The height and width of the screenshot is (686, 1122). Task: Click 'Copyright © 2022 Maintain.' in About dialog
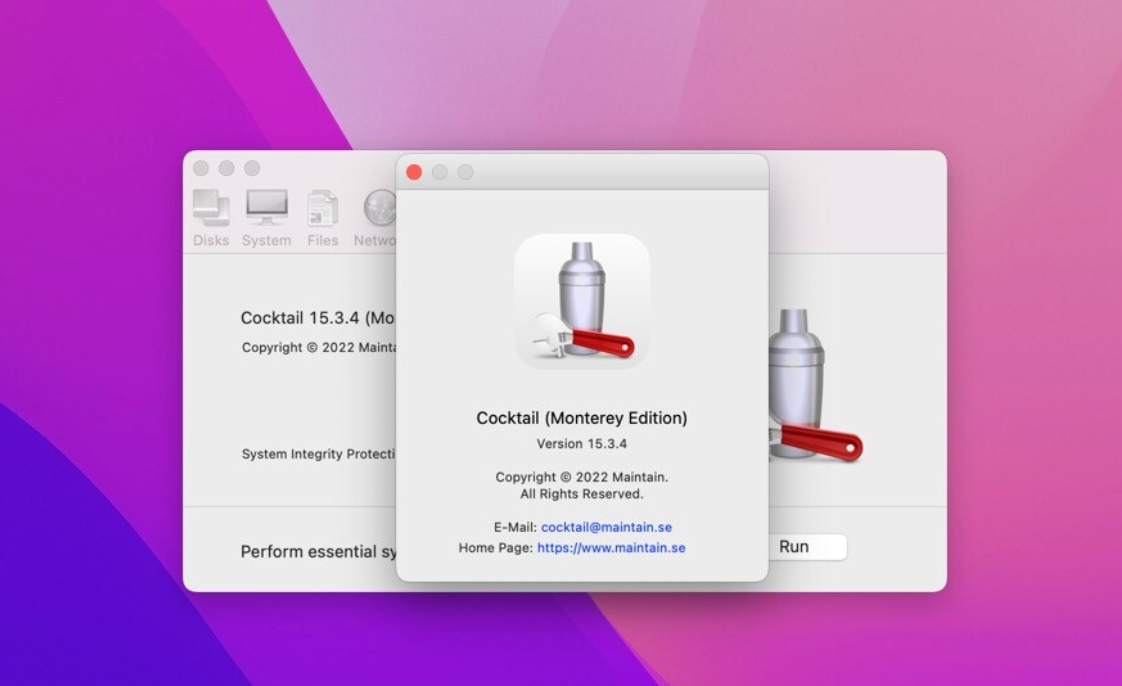pos(582,477)
